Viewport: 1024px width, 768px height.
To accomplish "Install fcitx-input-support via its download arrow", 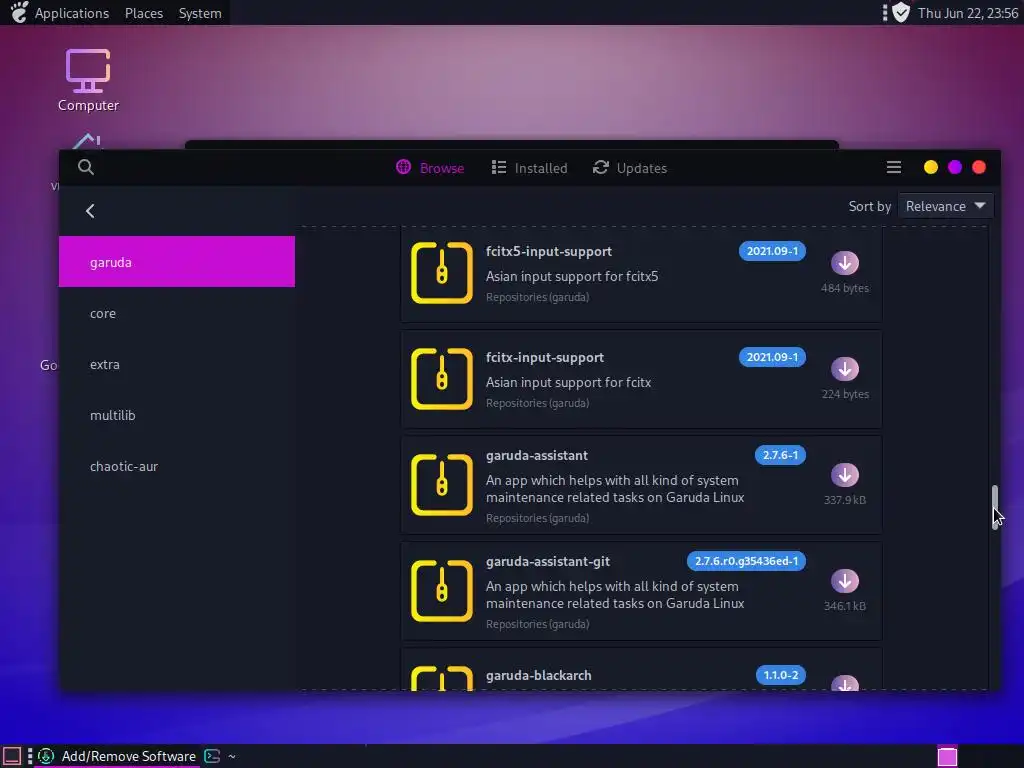I will [844, 369].
